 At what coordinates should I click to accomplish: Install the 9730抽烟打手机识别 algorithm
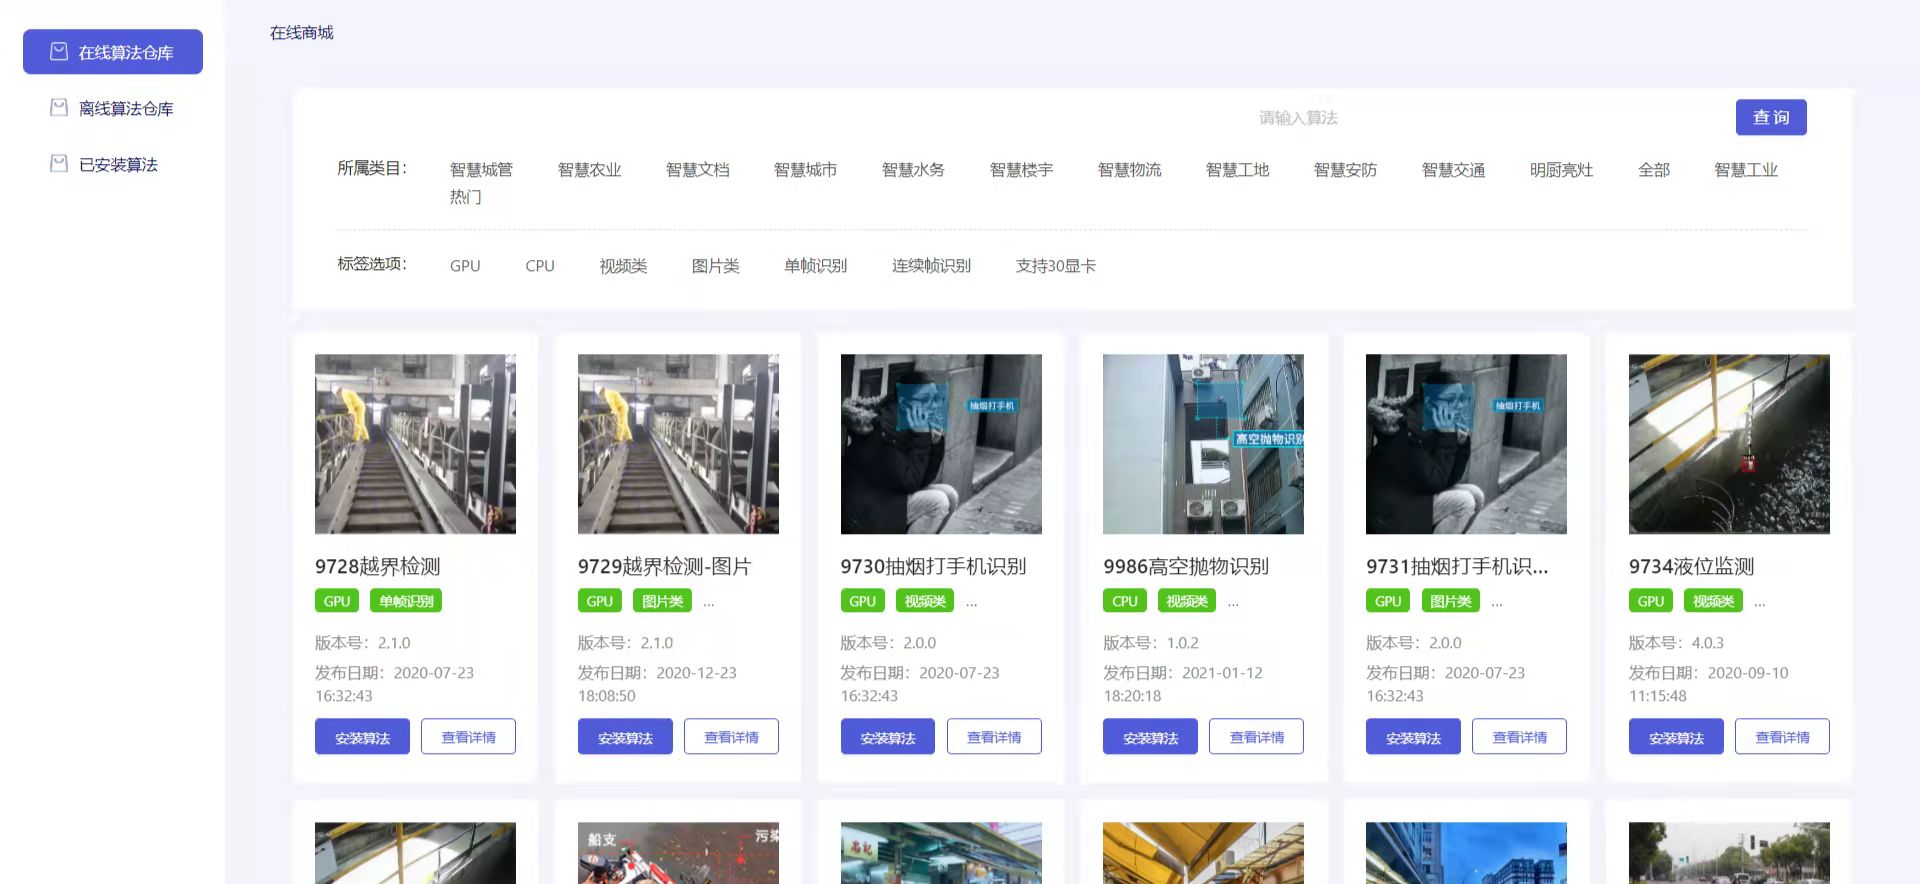tap(888, 737)
